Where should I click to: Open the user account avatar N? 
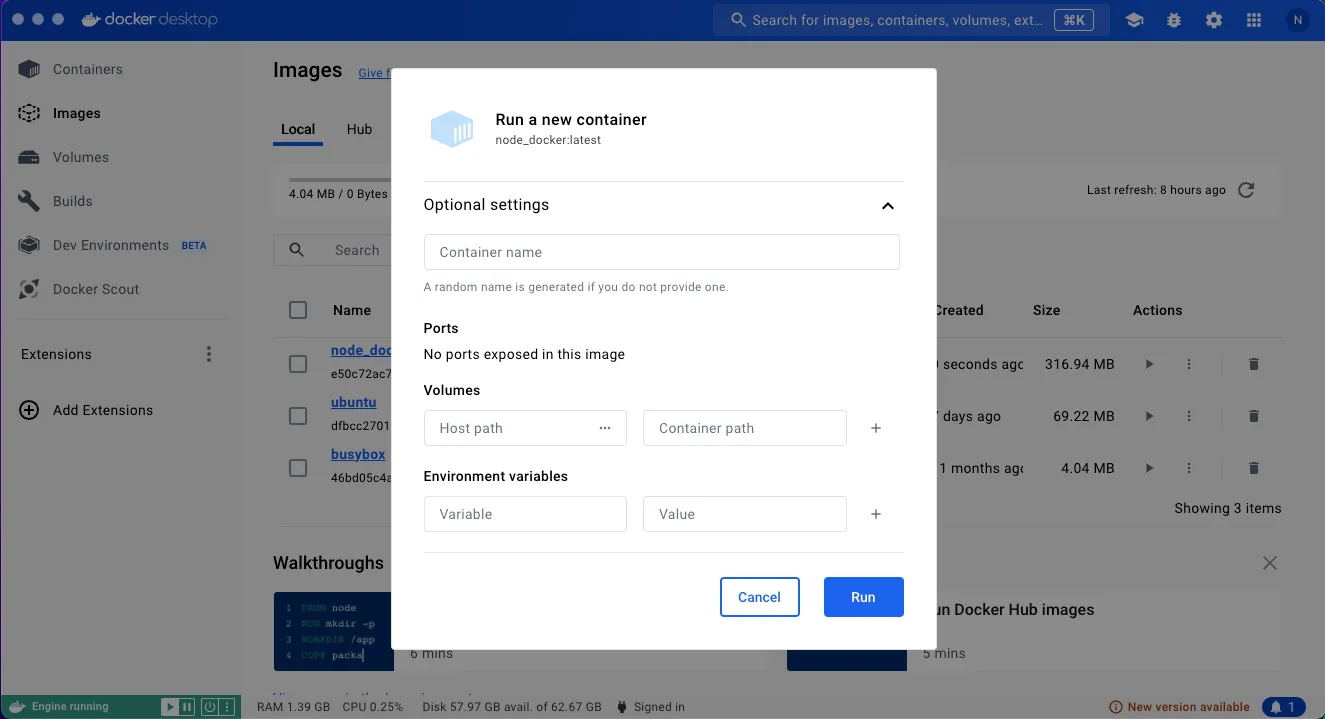coord(1297,20)
